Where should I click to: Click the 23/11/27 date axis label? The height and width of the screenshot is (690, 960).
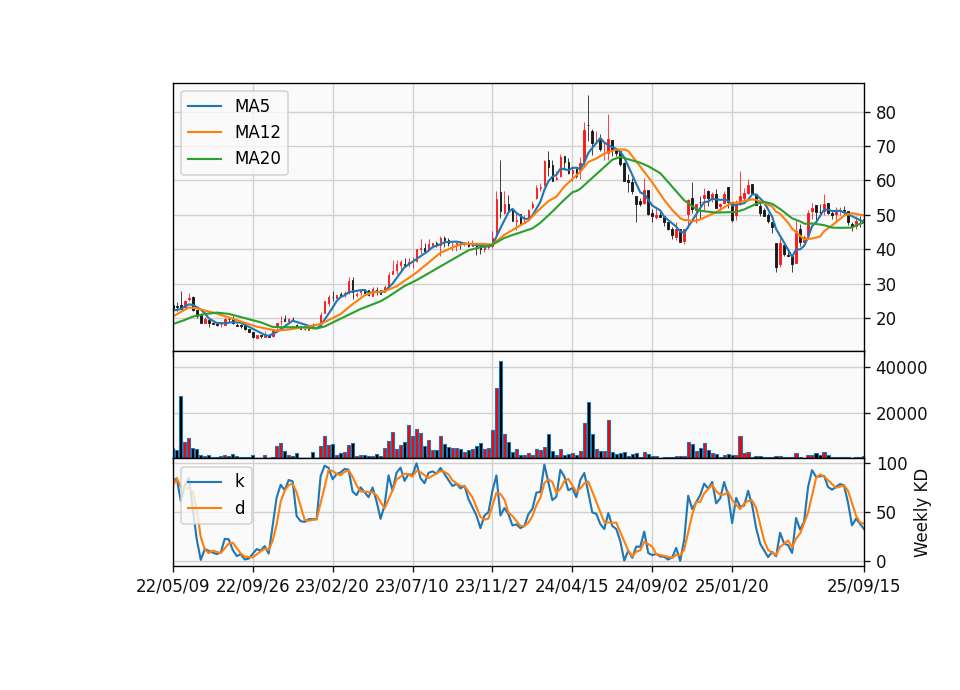pyautogui.click(x=492, y=586)
